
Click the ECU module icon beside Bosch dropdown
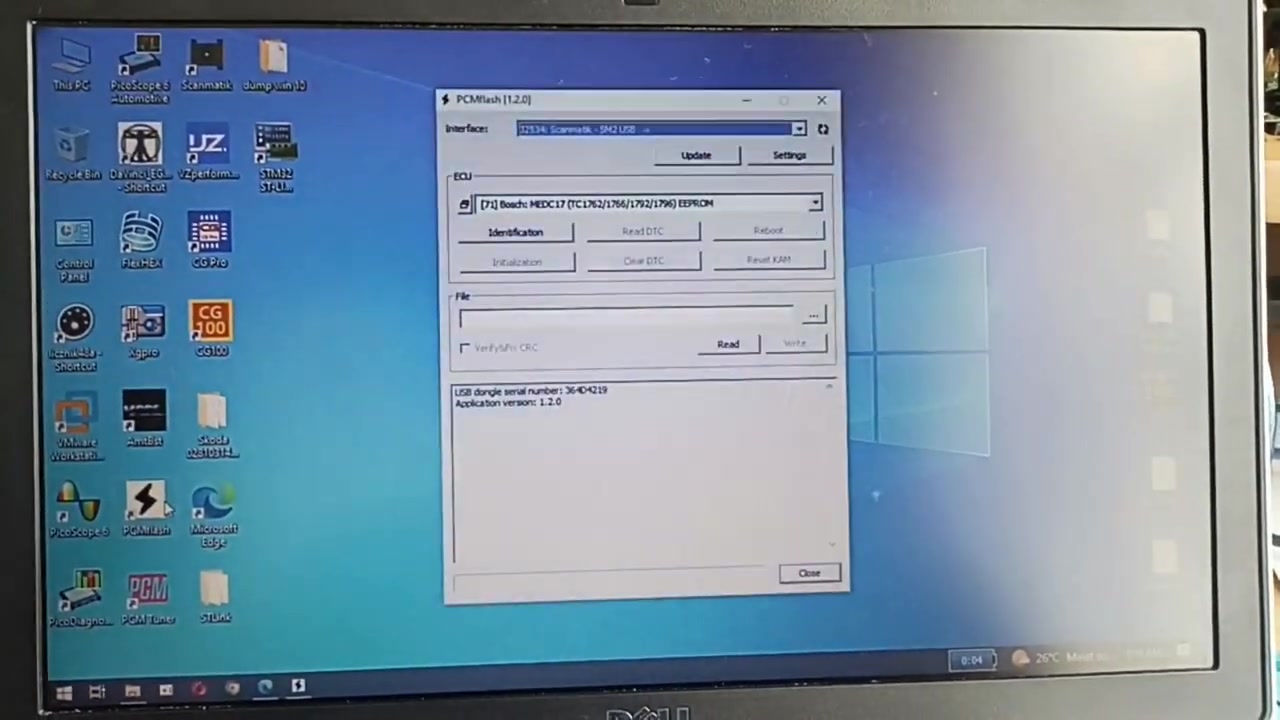[464, 204]
